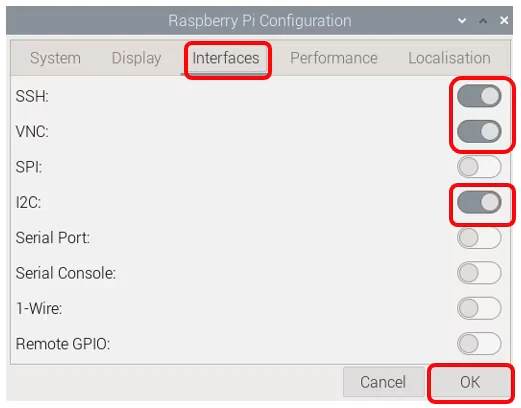
Task: Minimize window with the down chevron icon
Action: pyautogui.click(x=462, y=21)
